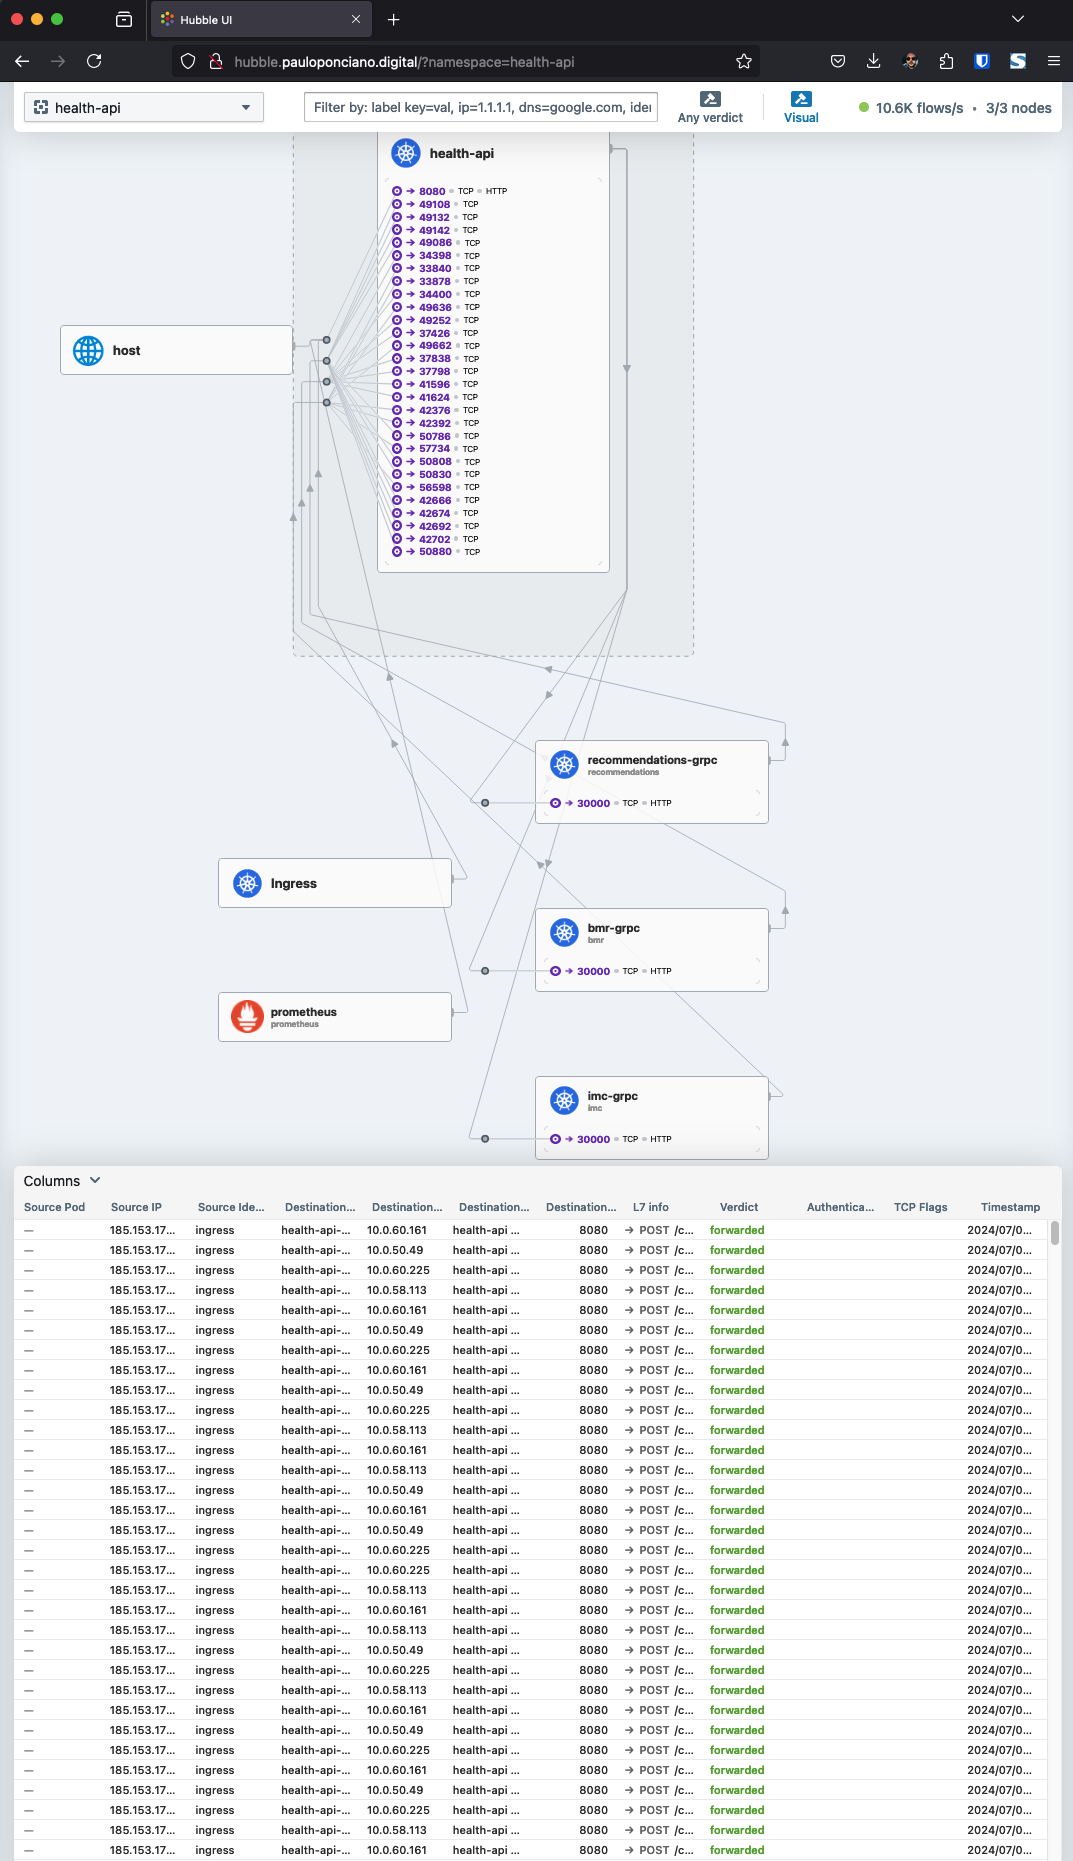Click the Ingress Kubernetes wheel icon
This screenshot has width=1073, height=1861.
tap(247, 883)
